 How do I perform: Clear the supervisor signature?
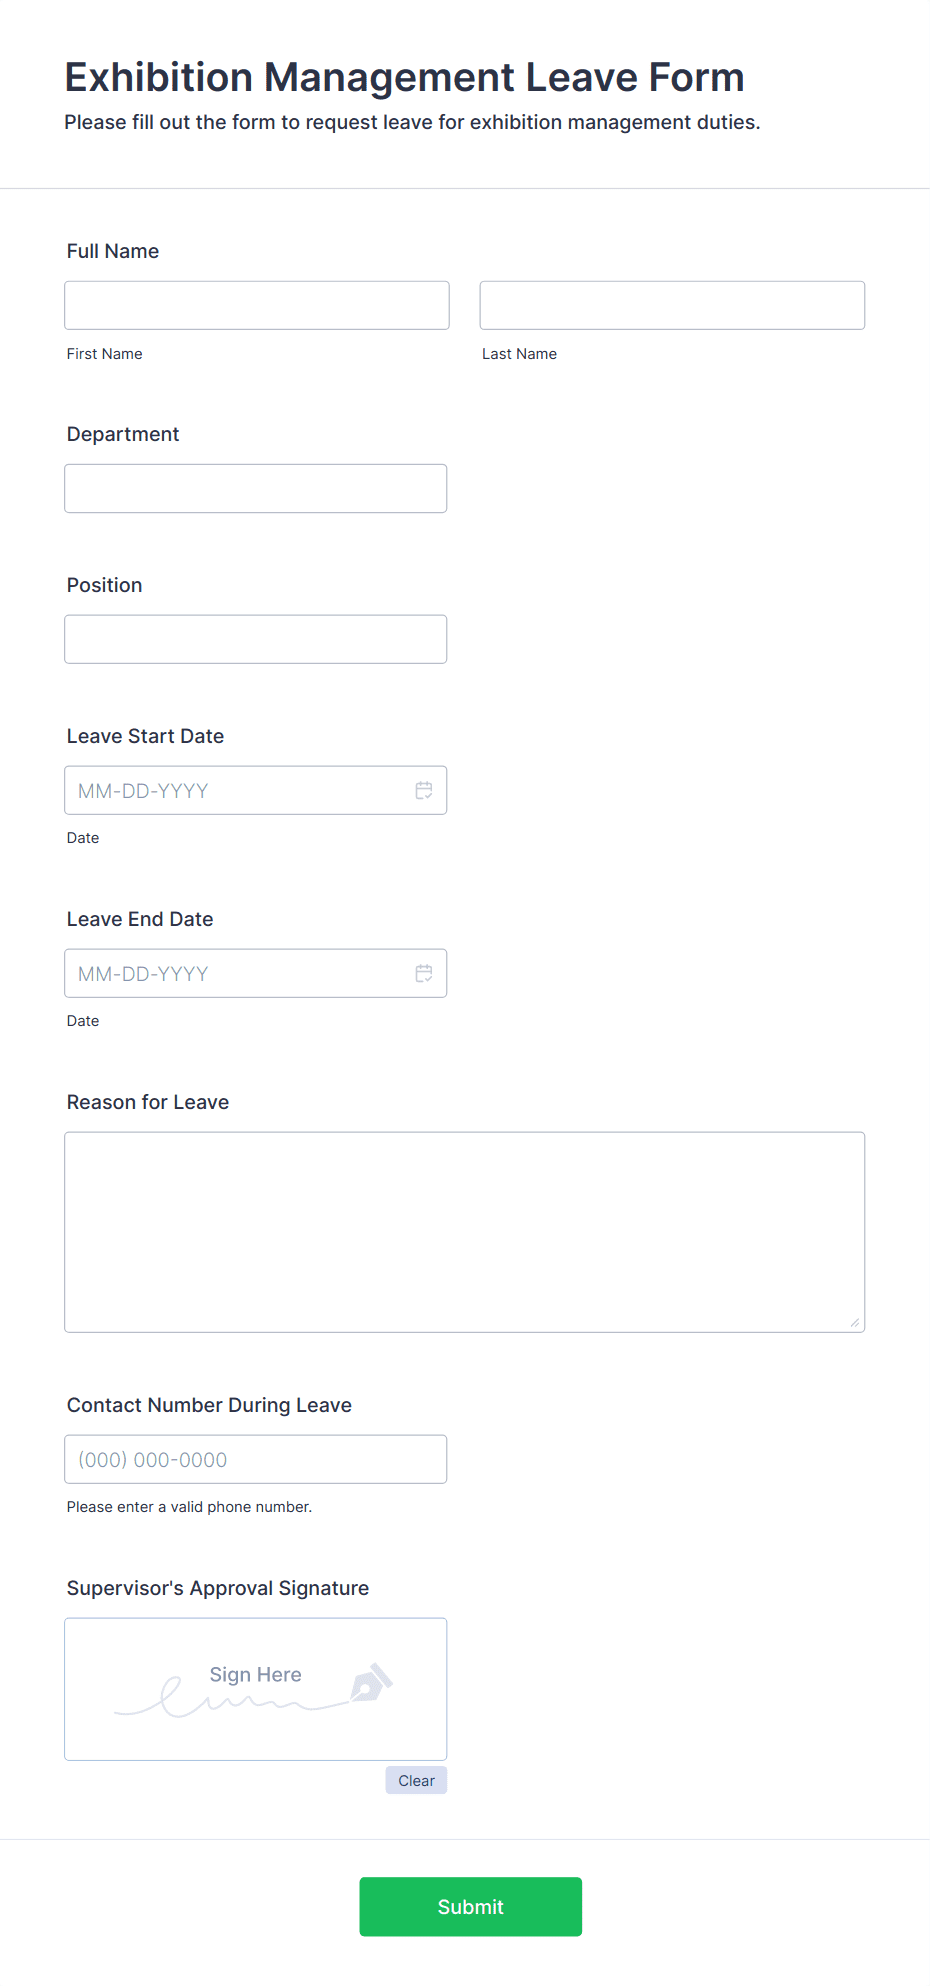(x=416, y=1780)
